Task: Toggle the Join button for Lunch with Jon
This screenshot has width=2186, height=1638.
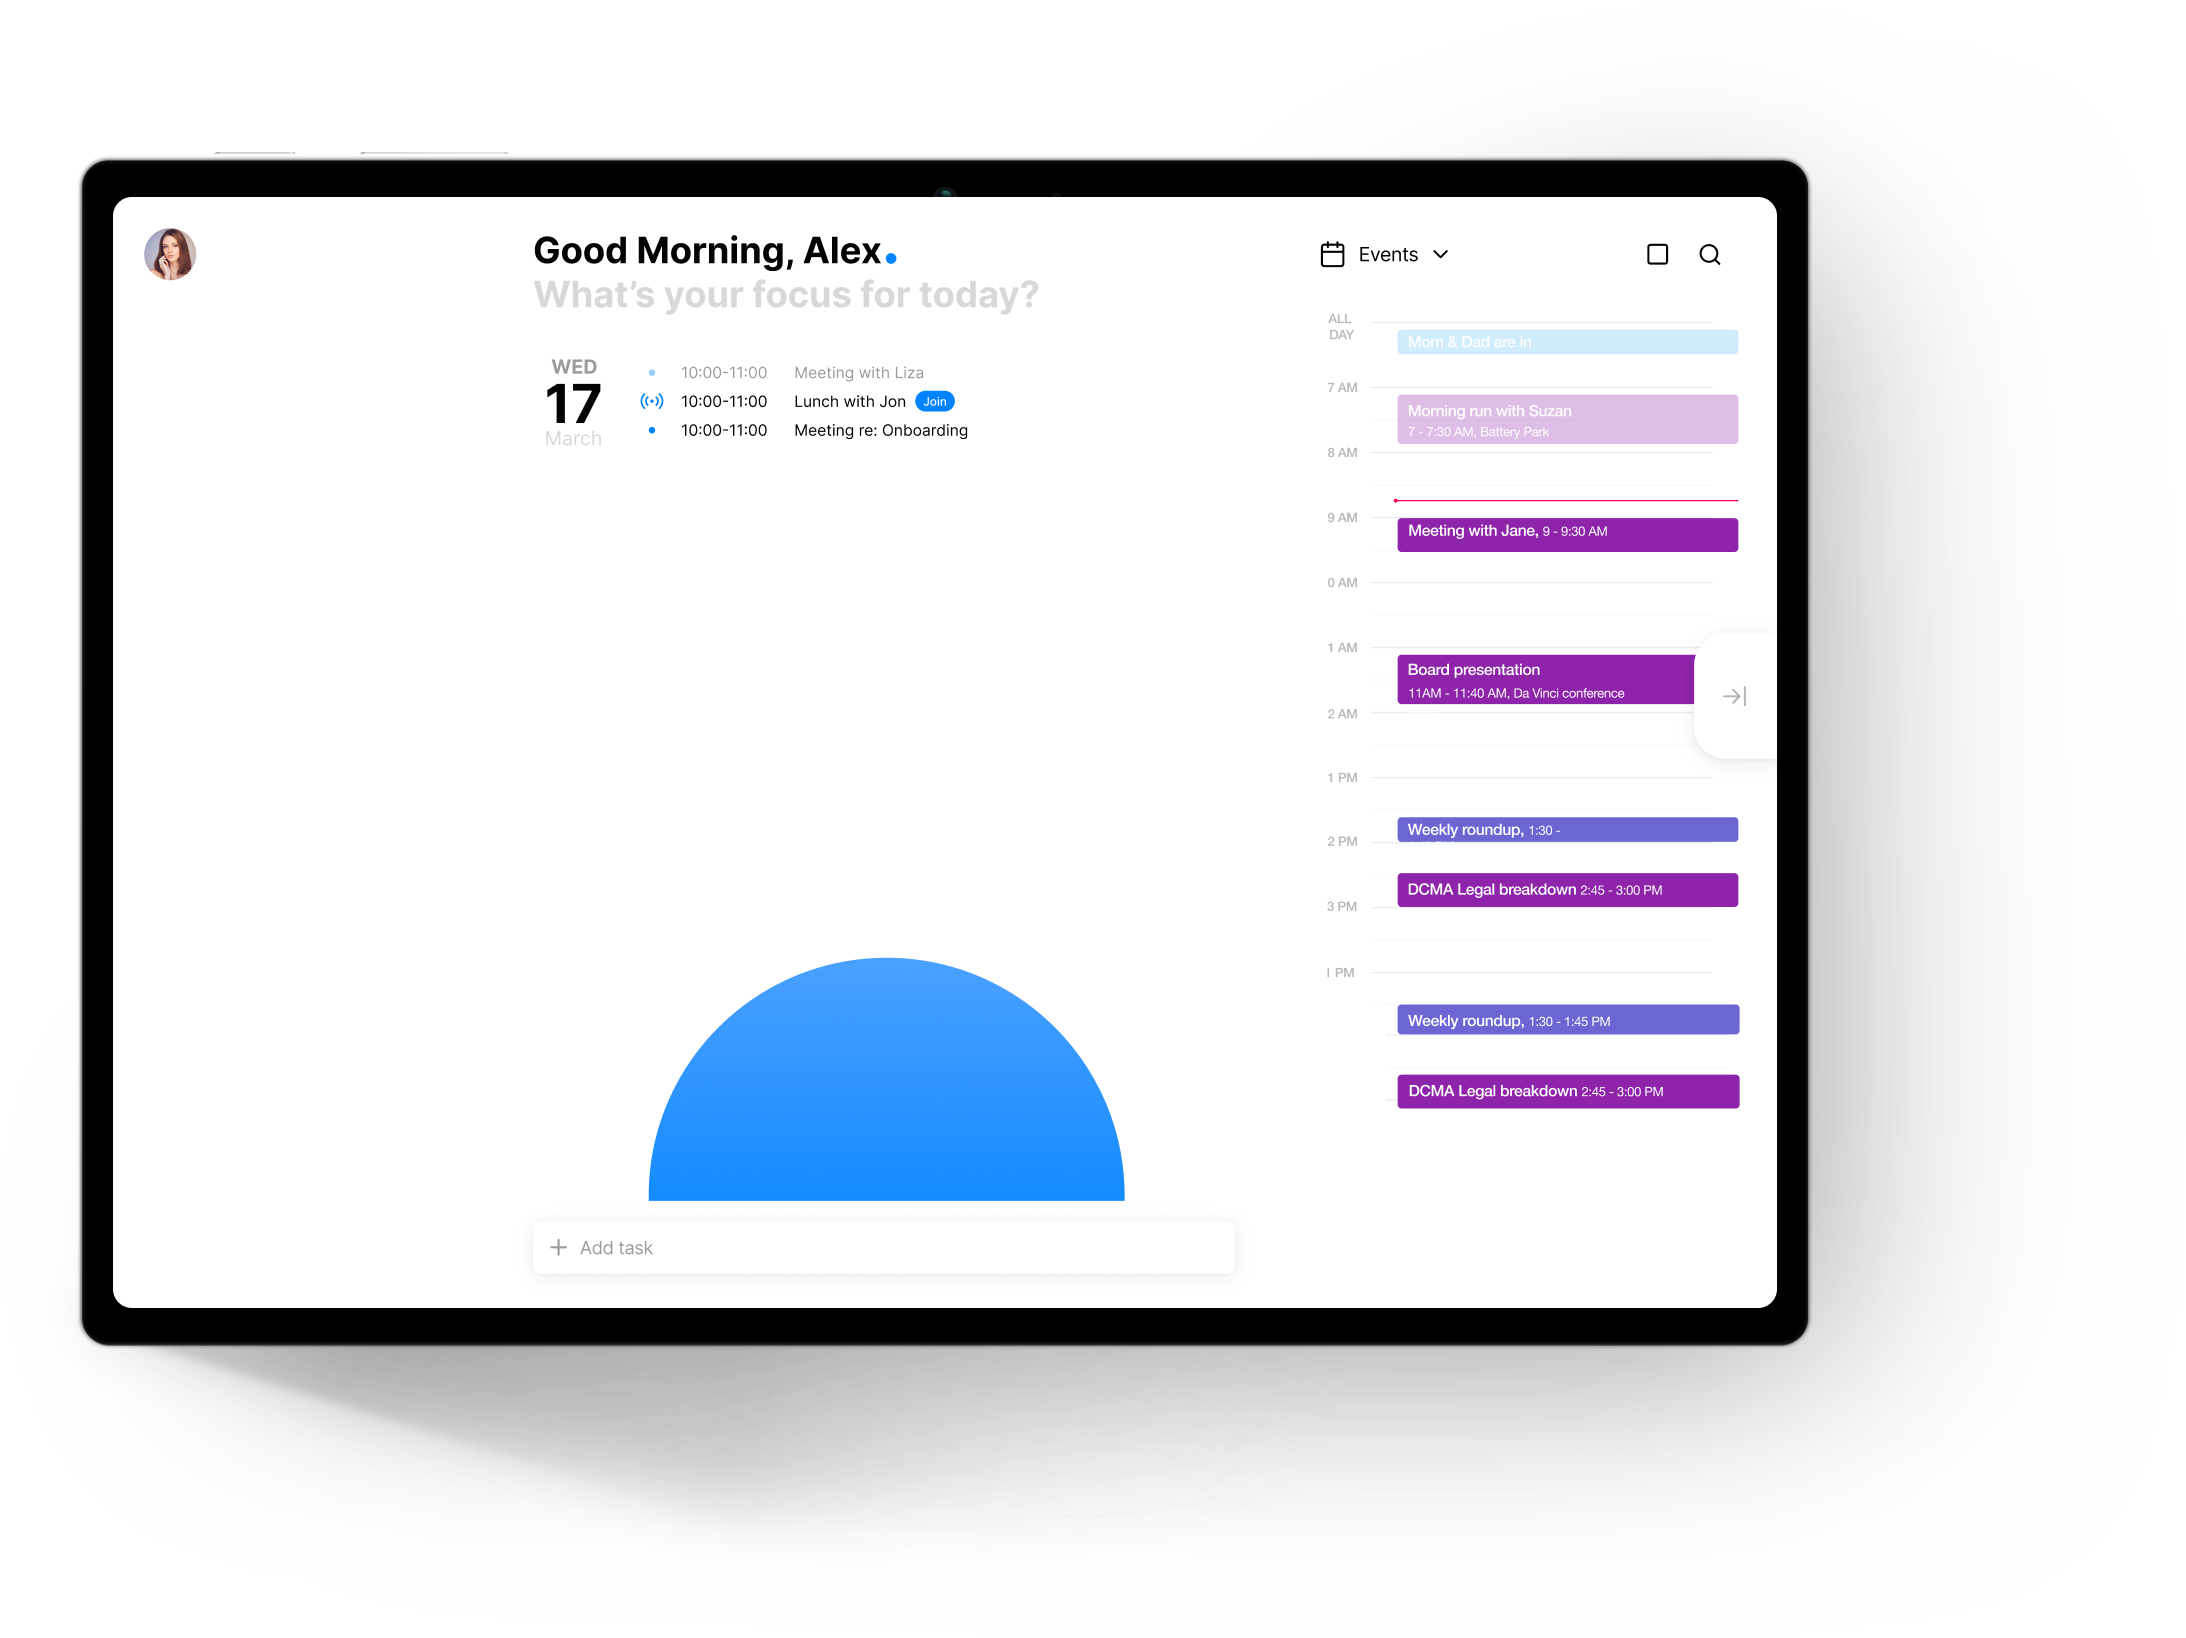Action: [x=934, y=401]
